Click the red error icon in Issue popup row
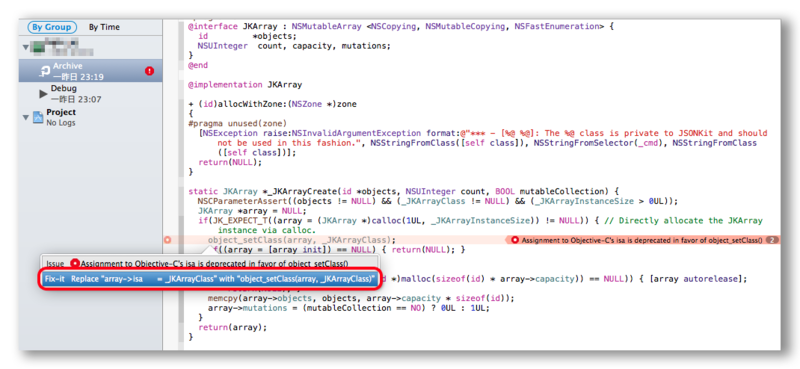Viewport: 800px width, 369px height. click(76, 264)
